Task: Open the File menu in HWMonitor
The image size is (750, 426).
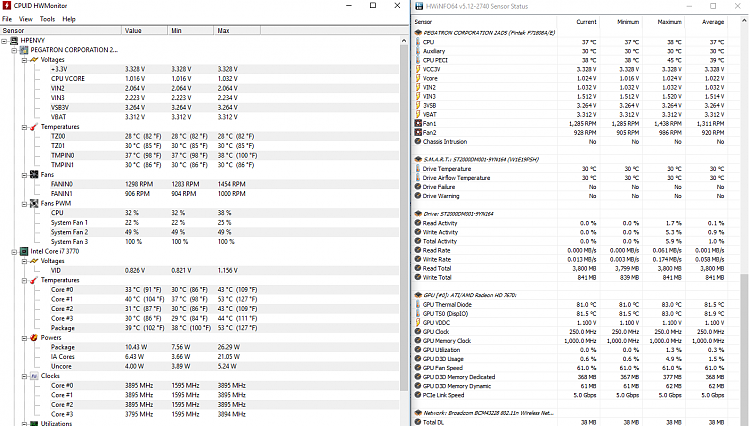Action: click(7, 18)
